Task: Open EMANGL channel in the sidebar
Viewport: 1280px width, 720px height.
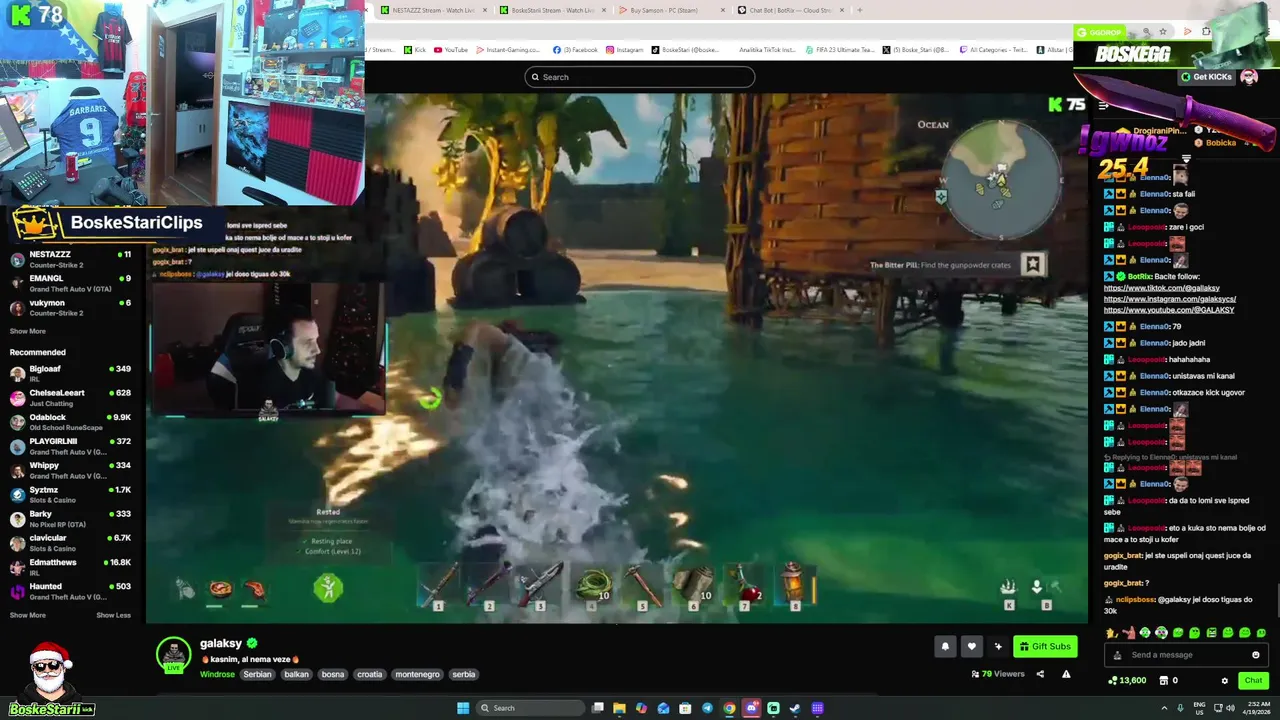Action: [x=70, y=283]
